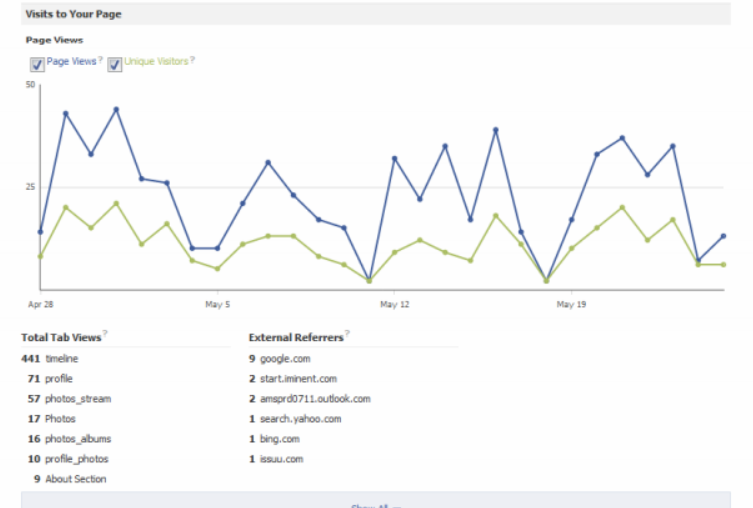Click the Page Views data point at Apr 28

[x=40, y=232]
